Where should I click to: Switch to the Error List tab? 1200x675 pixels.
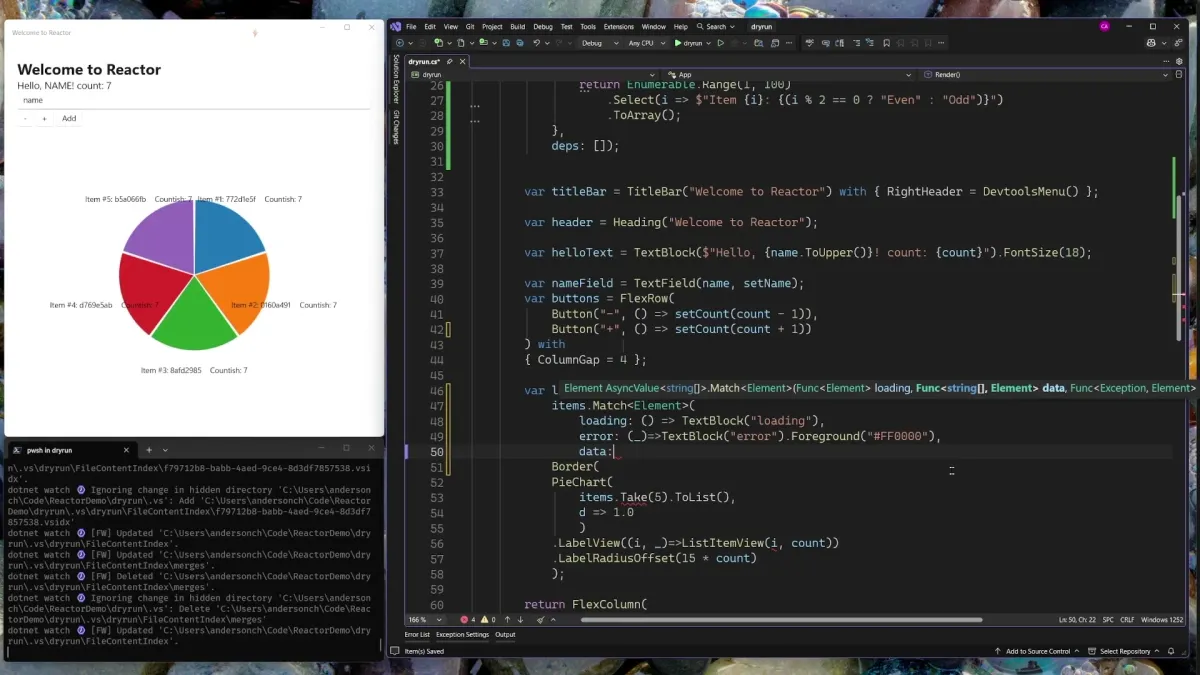(x=417, y=634)
